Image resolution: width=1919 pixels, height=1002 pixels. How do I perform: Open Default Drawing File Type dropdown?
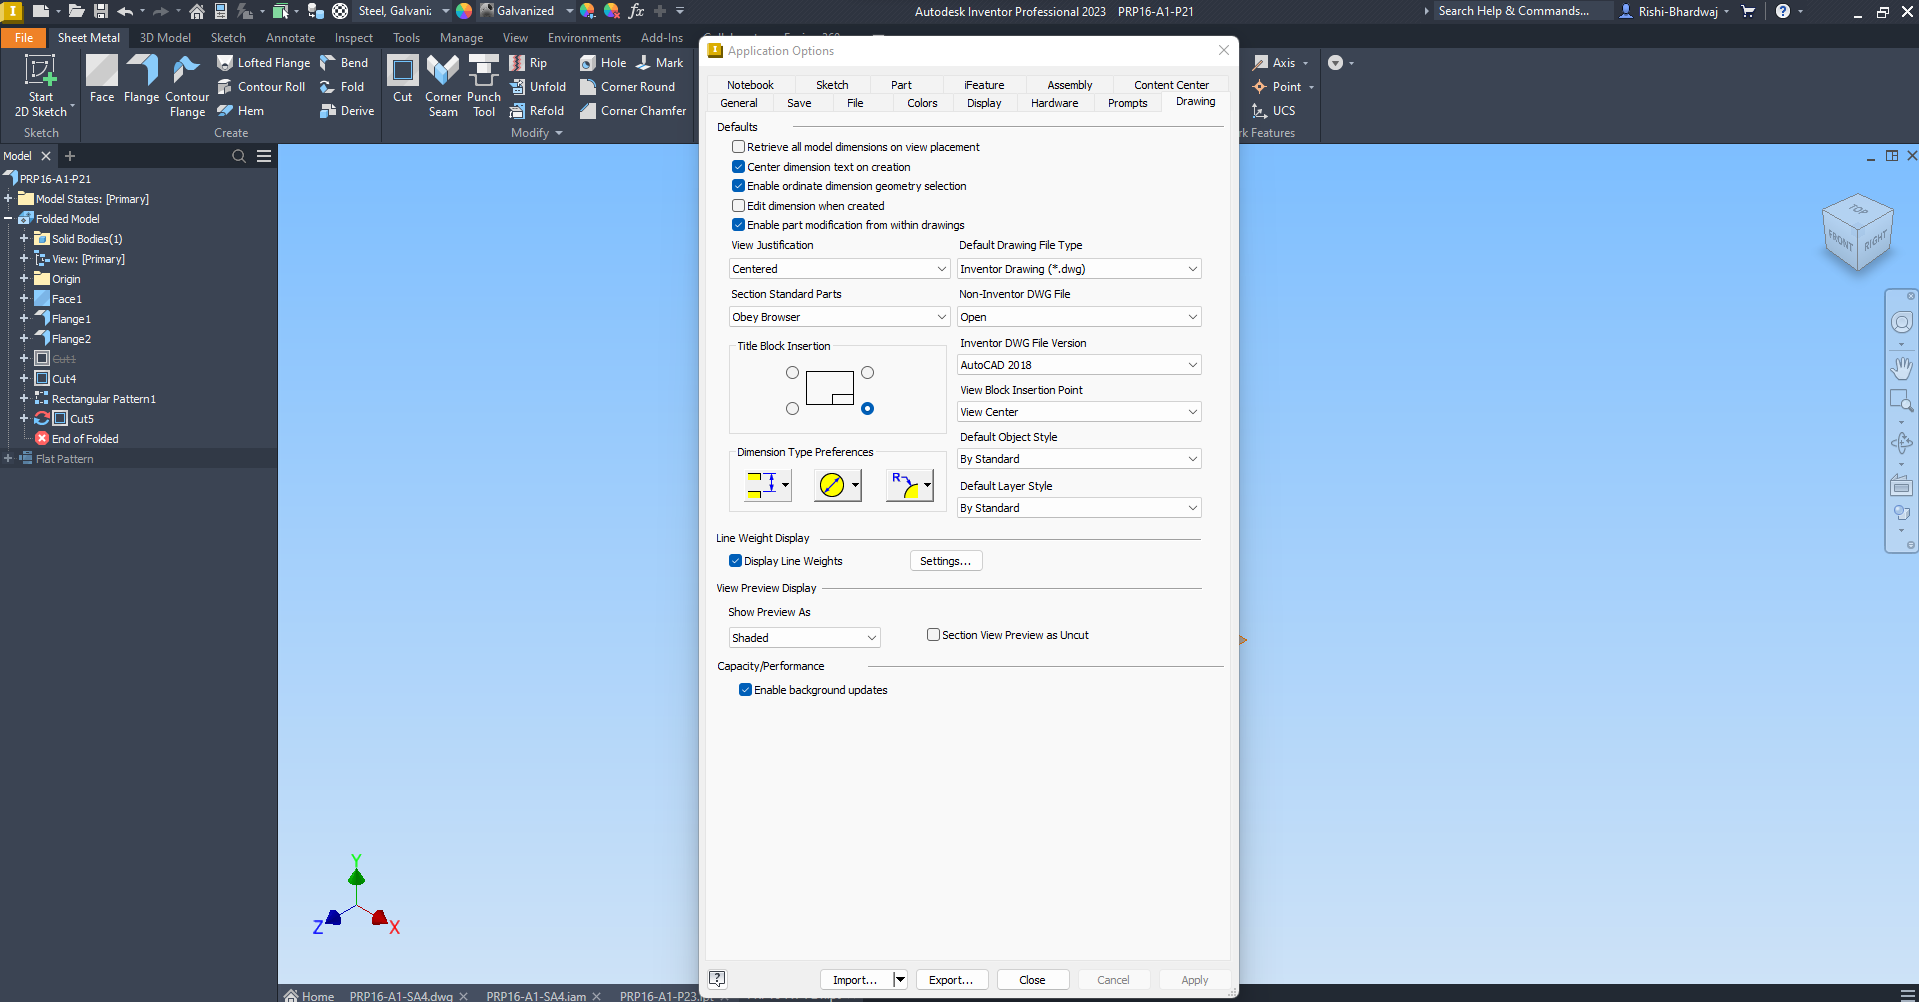pos(1079,269)
